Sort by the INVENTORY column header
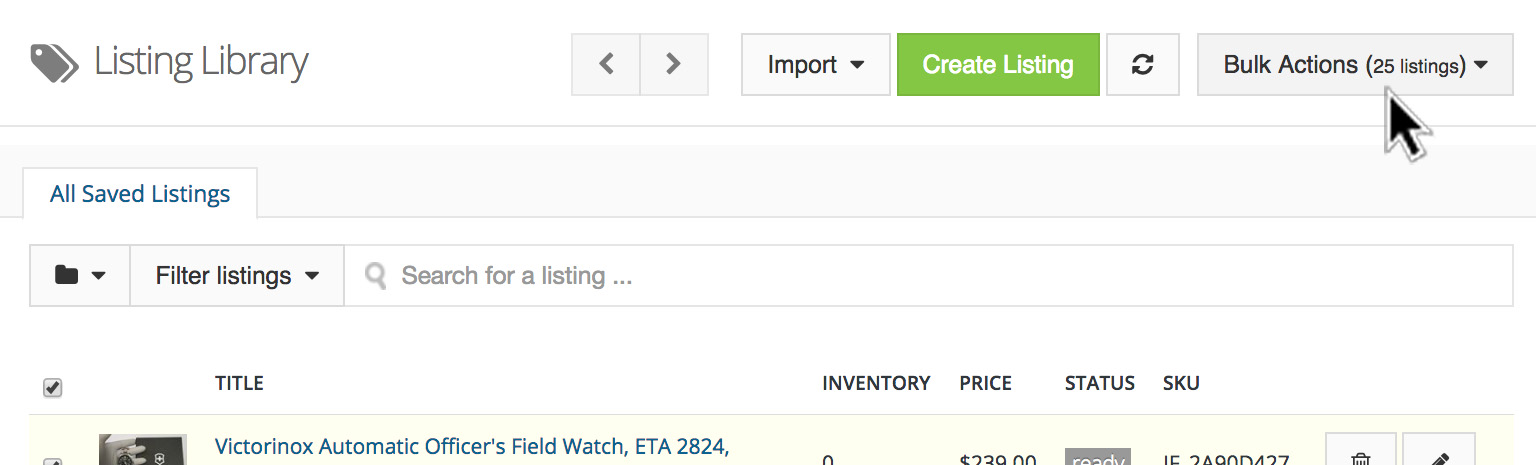This screenshot has height=465, width=1536. click(876, 383)
